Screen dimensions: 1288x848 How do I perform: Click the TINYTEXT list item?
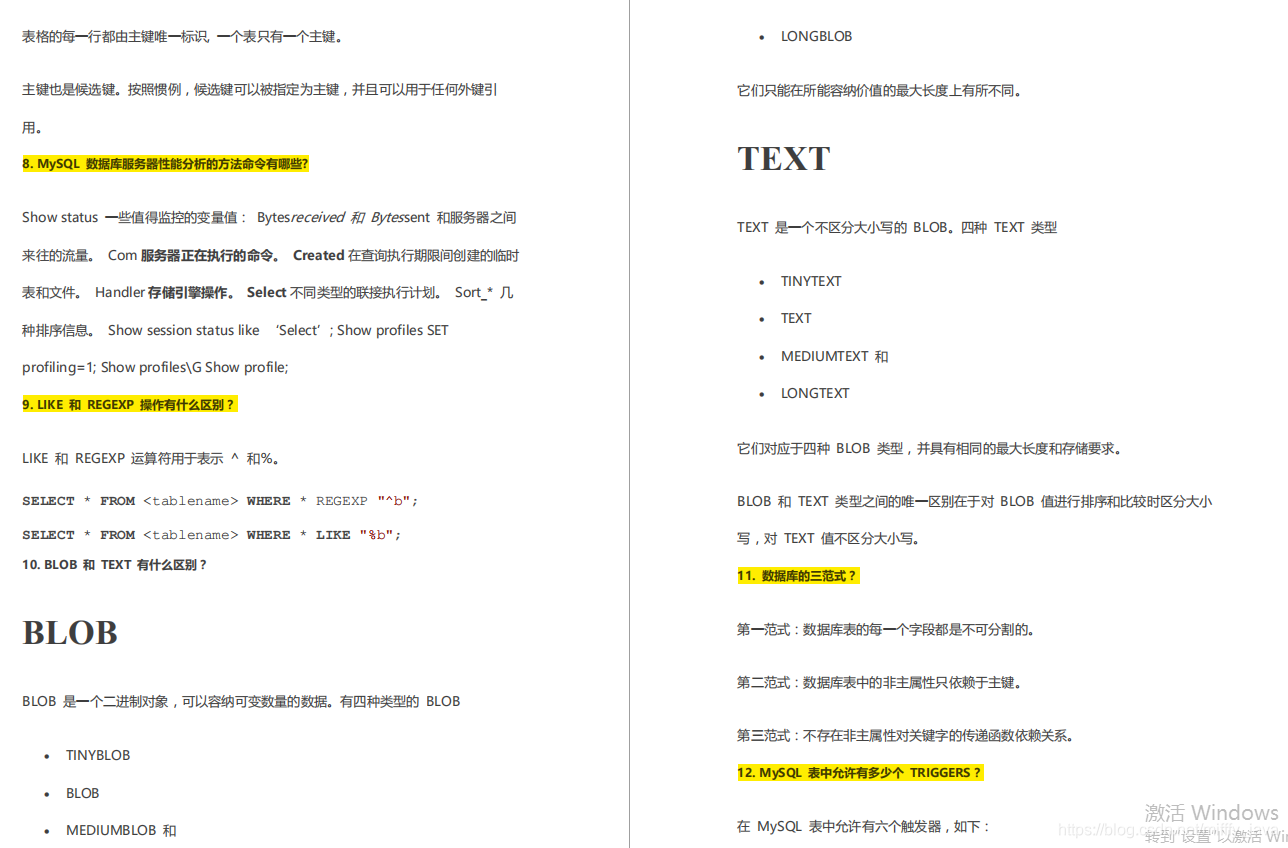(811, 282)
